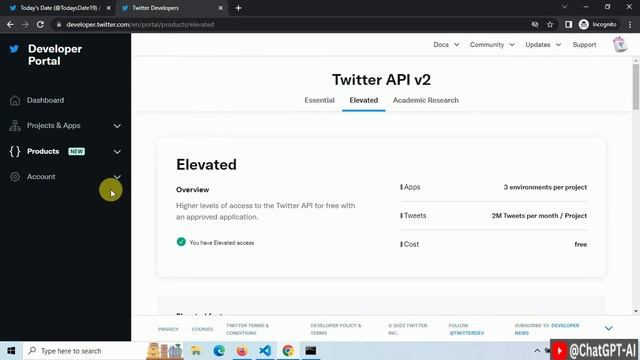The image size is (640, 360).
Task: Go forward in browser history
Action: [x=25, y=24]
